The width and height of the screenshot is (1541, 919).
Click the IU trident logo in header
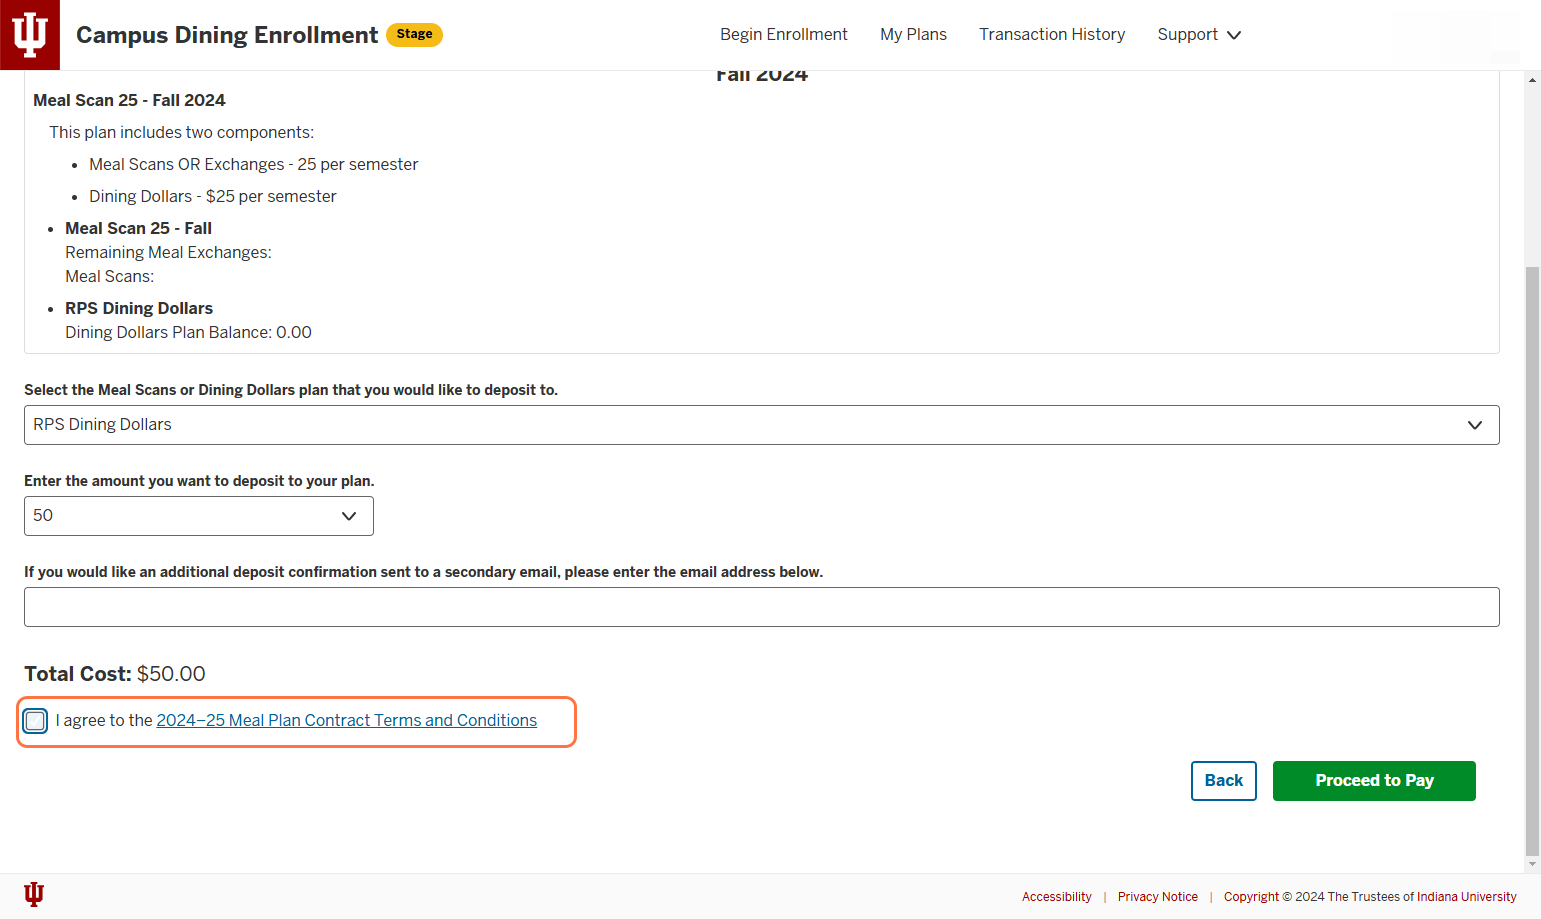pyautogui.click(x=30, y=35)
